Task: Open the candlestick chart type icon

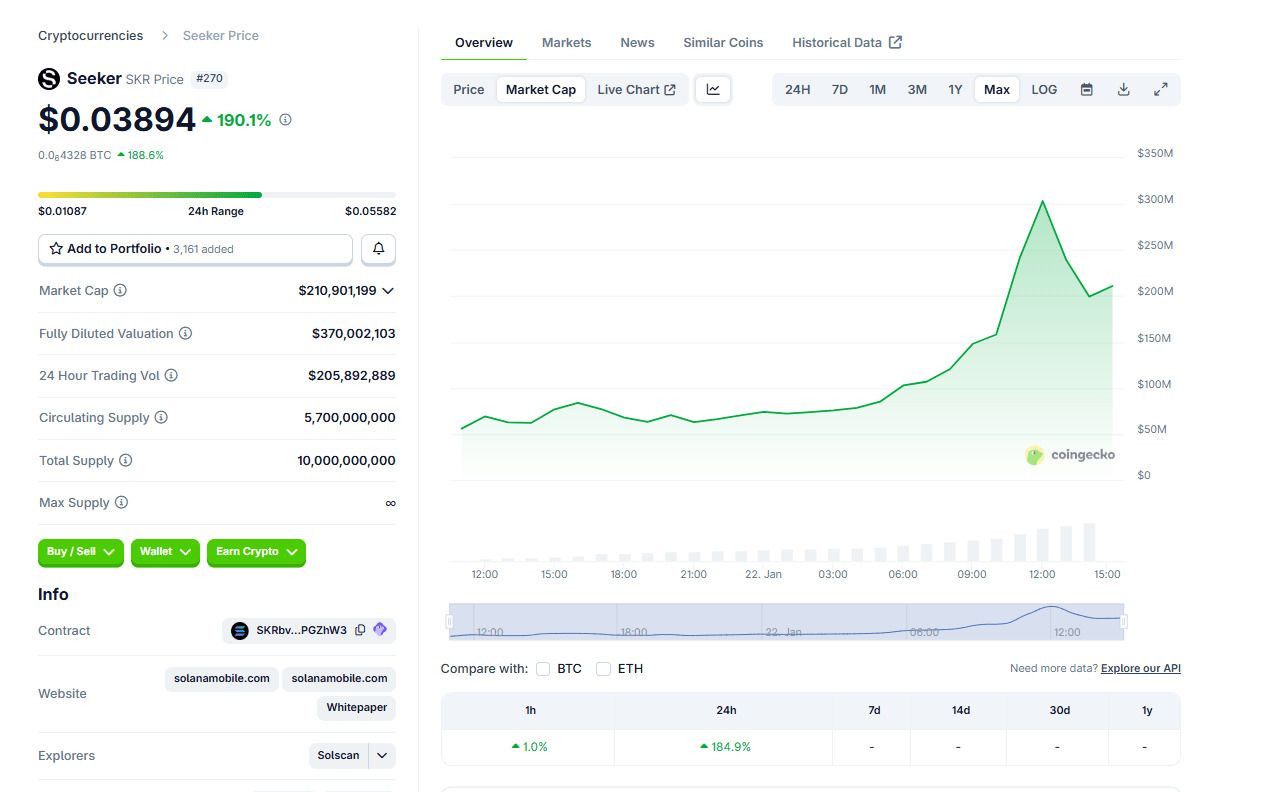Action: [x=713, y=89]
